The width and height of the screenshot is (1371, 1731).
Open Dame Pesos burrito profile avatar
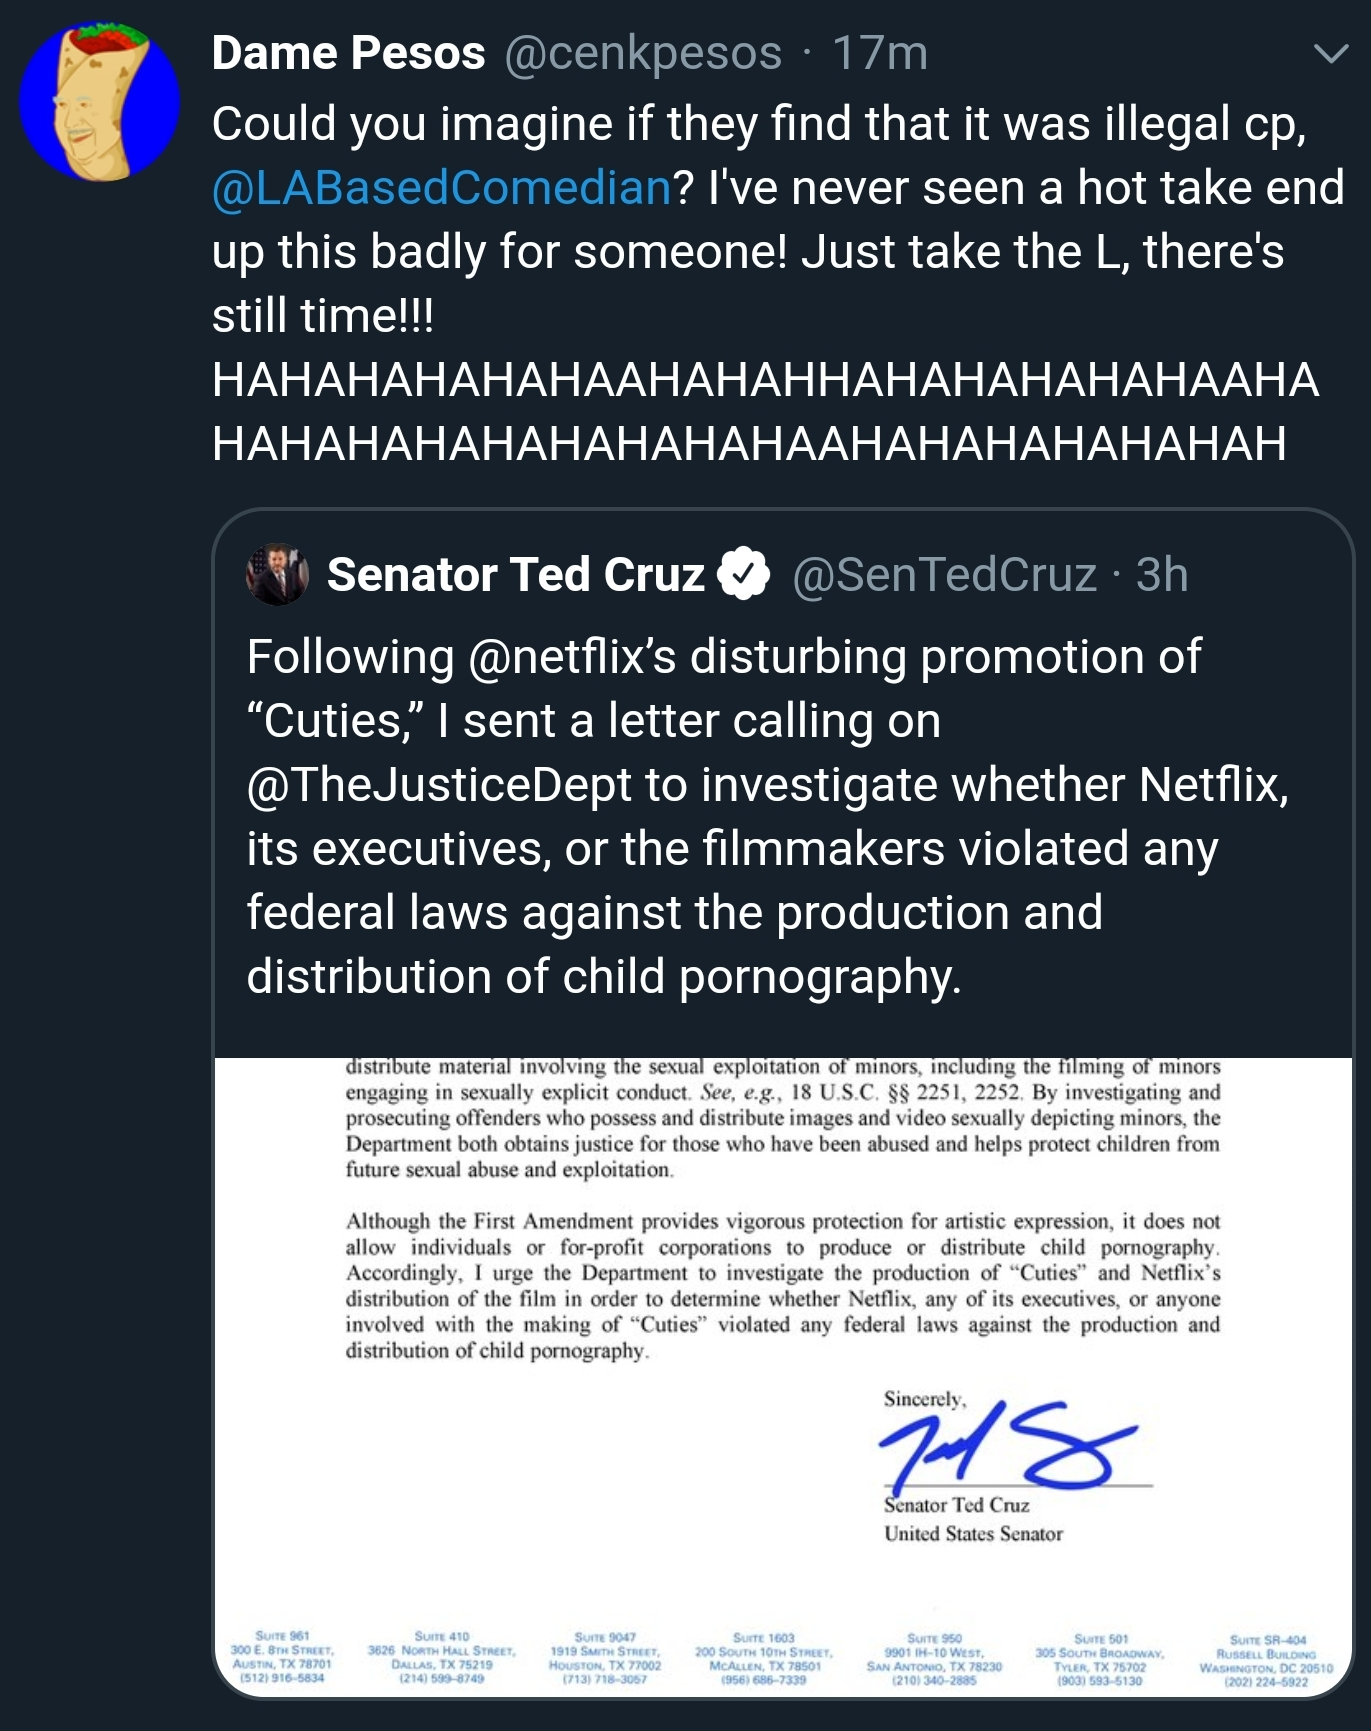pyautogui.click(x=99, y=101)
